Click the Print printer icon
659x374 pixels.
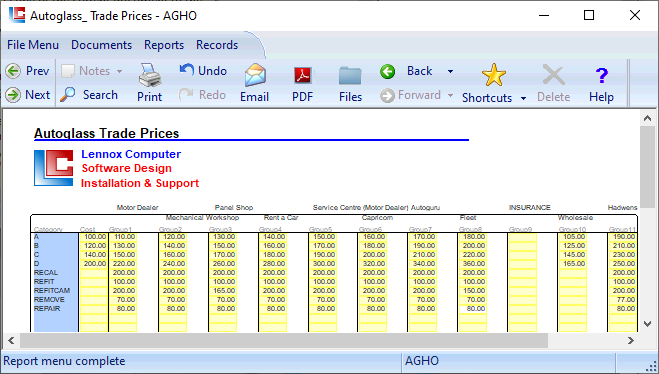(x=150, y=75)
